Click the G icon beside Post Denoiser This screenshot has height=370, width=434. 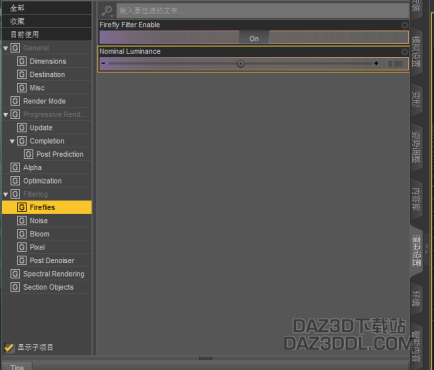click(x=22, y=261)
